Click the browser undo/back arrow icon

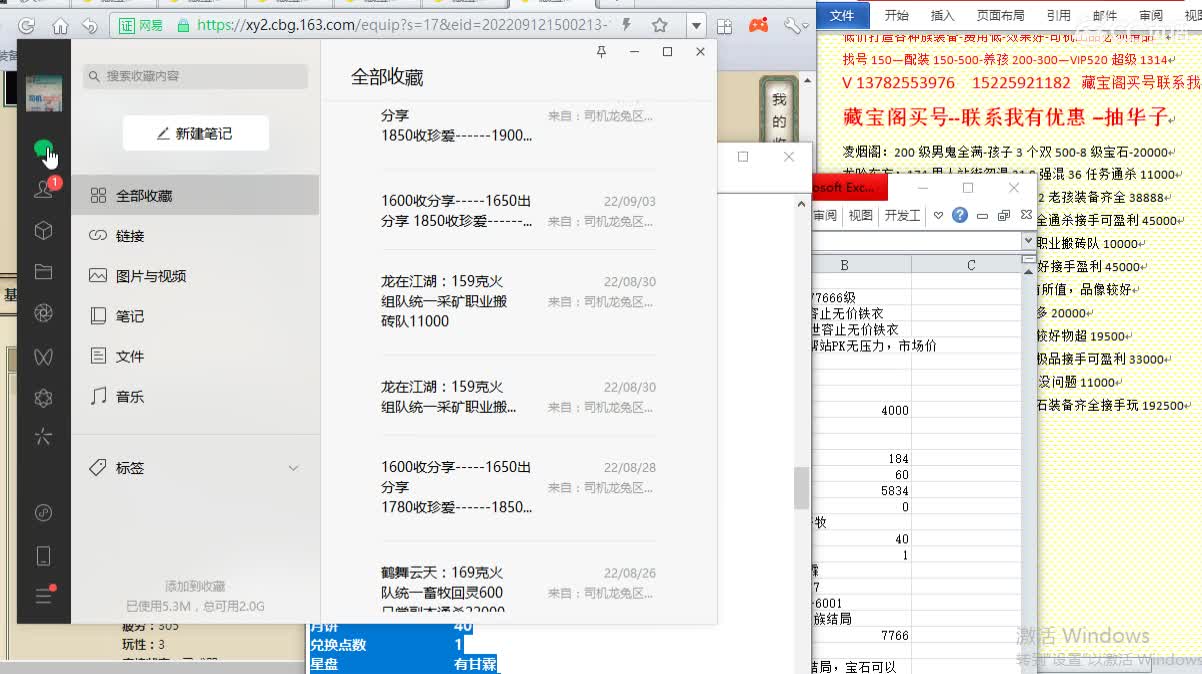tap(90, 26)
